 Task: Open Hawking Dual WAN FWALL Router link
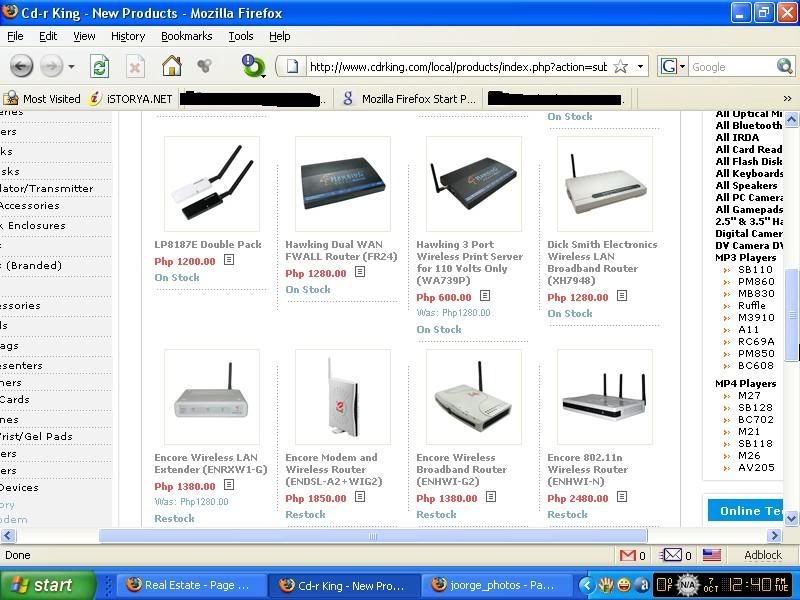(x=341, y=251)
